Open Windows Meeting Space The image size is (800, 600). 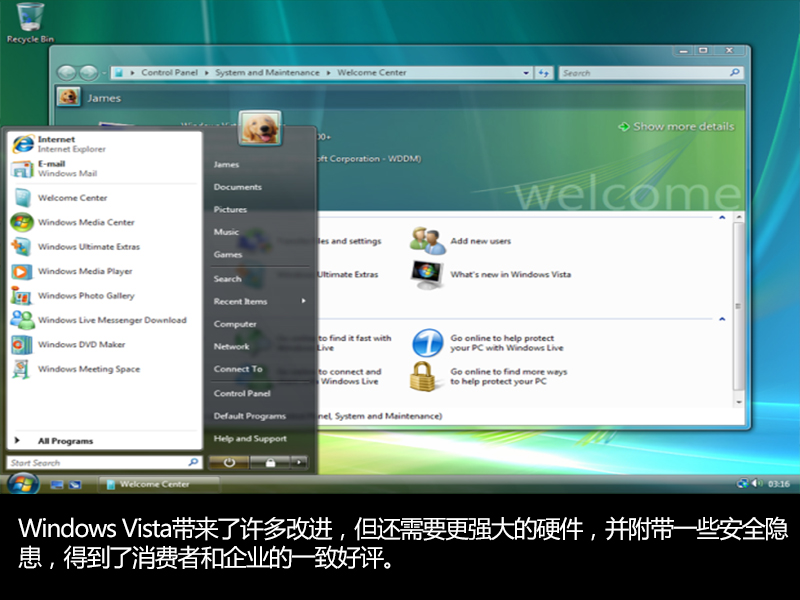pyautogui.click(x=105, y=369)
